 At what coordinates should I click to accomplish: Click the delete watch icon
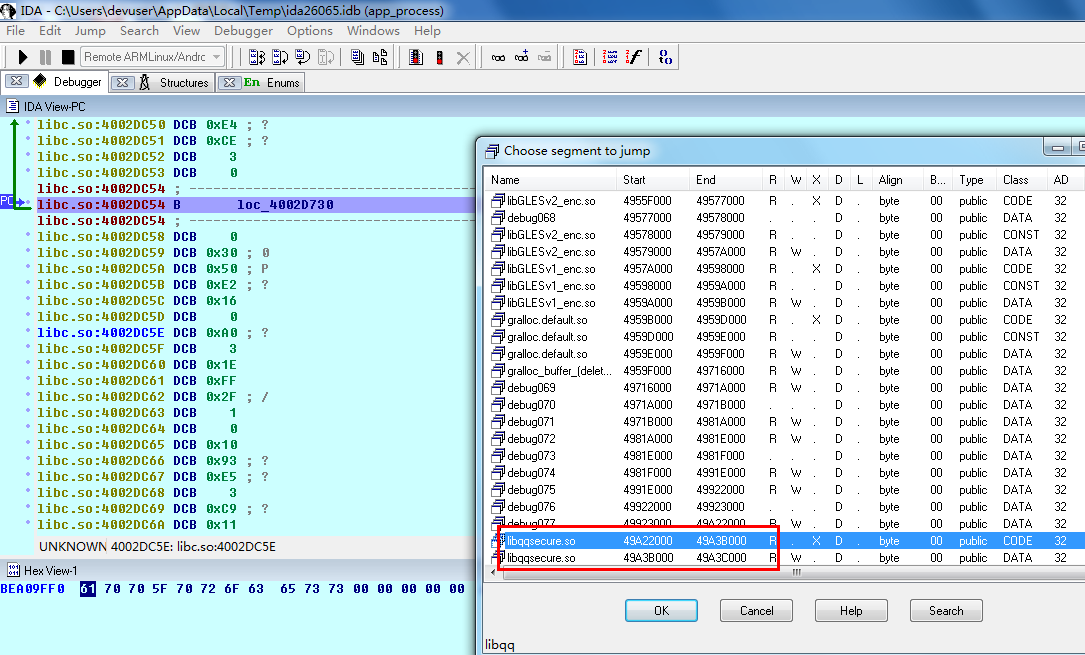click(x=545, y=57)
